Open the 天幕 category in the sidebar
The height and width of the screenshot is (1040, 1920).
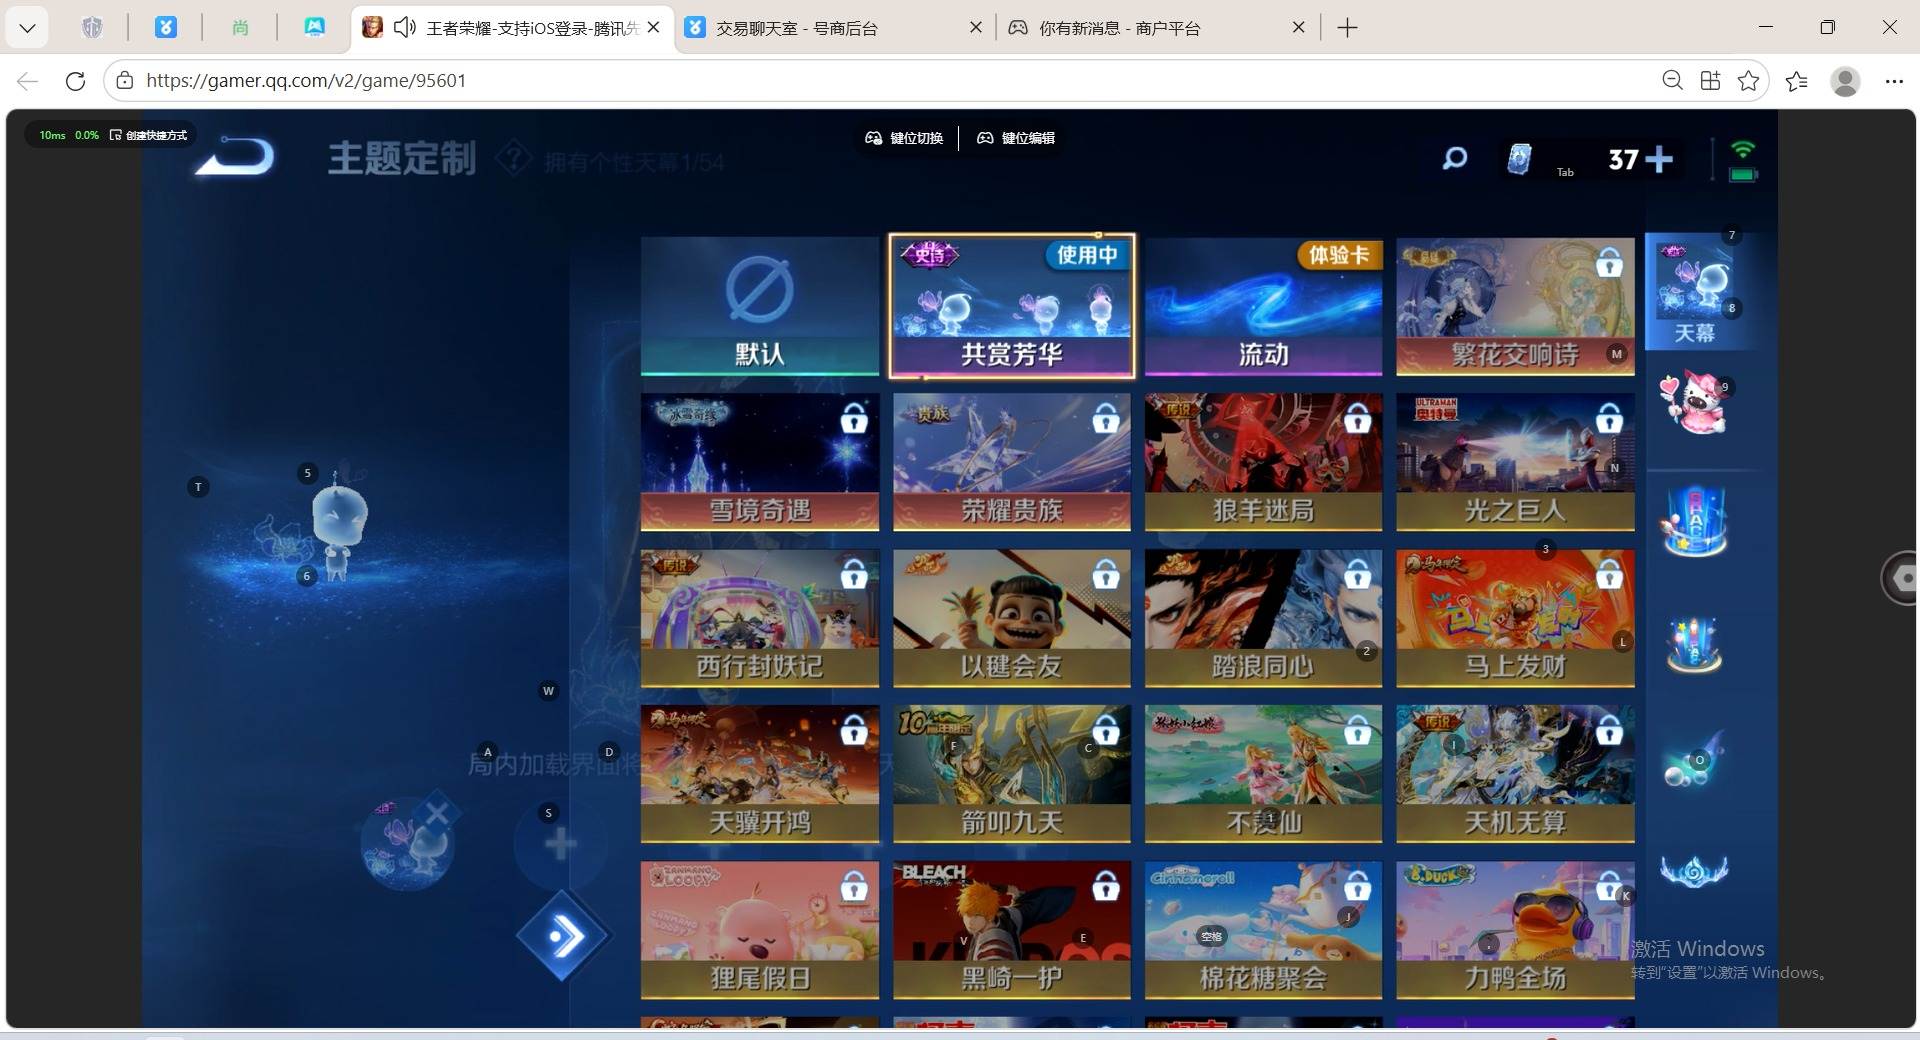1696,291
